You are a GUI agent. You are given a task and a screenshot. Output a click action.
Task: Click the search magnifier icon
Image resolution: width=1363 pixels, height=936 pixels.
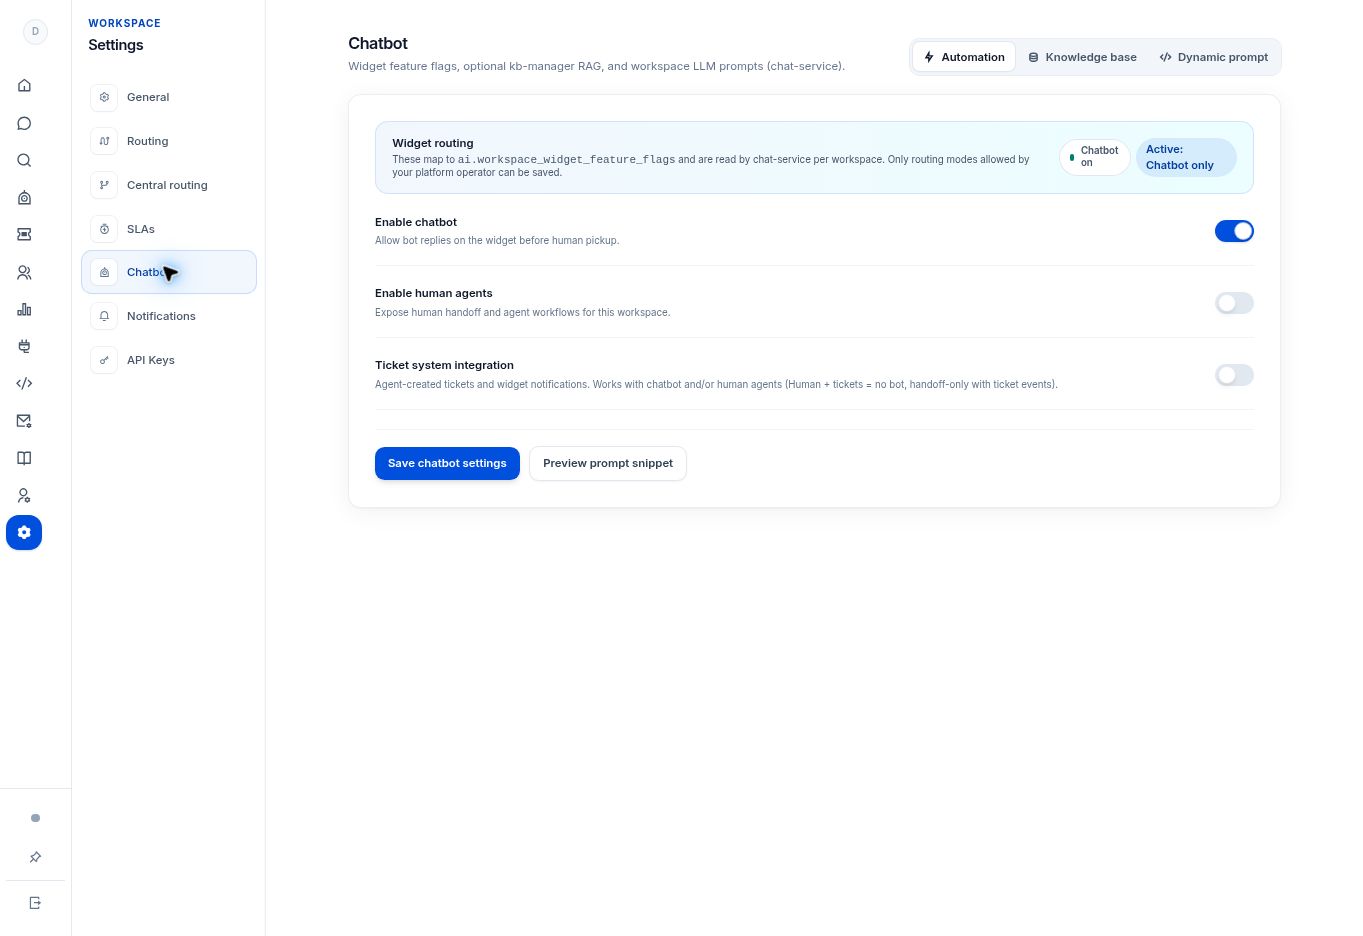click(x=24, y=160)
